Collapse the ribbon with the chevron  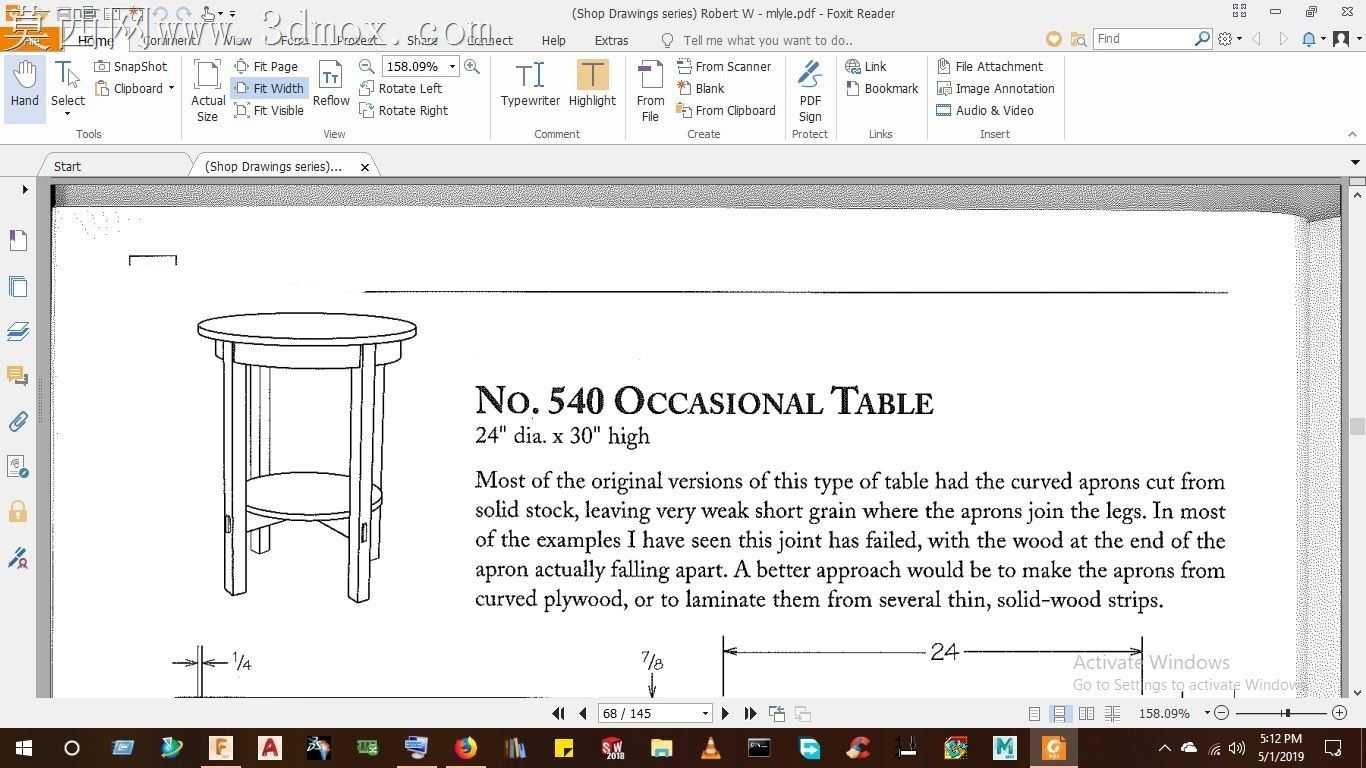(1353, 134)
